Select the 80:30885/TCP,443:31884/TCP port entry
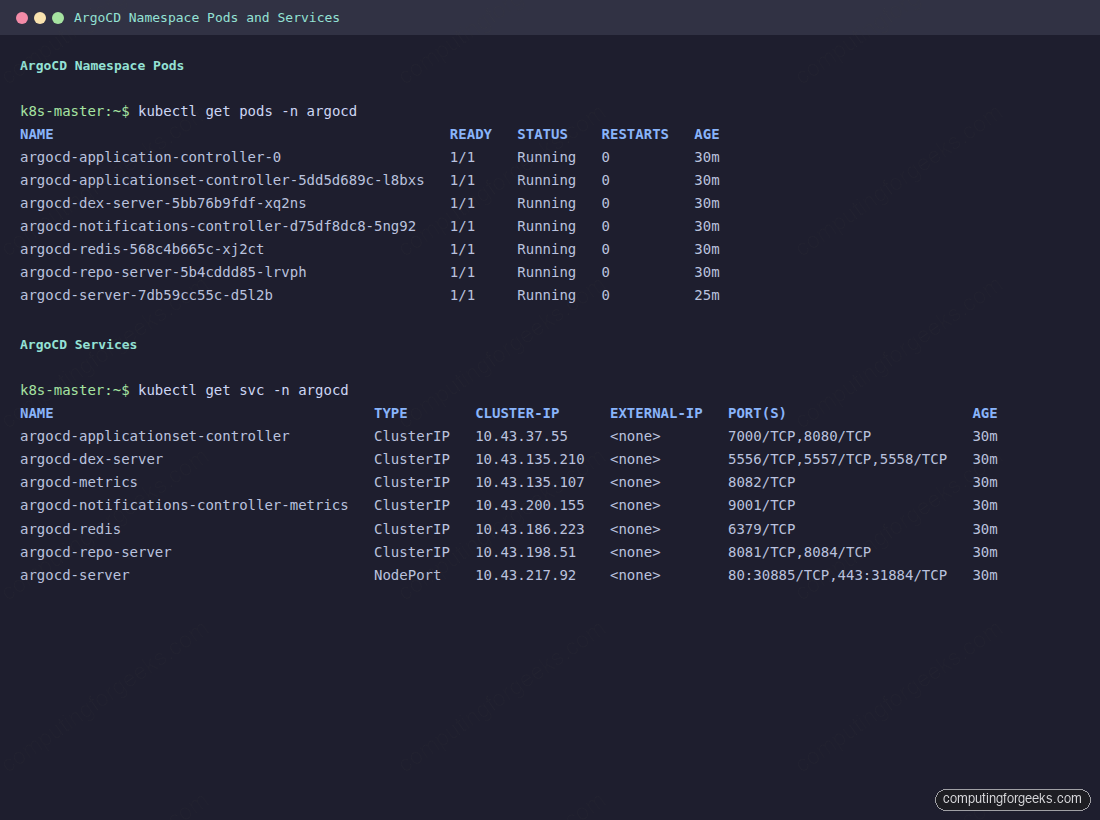The height and width of the screenshot is (820, 1100). [837, 575]
